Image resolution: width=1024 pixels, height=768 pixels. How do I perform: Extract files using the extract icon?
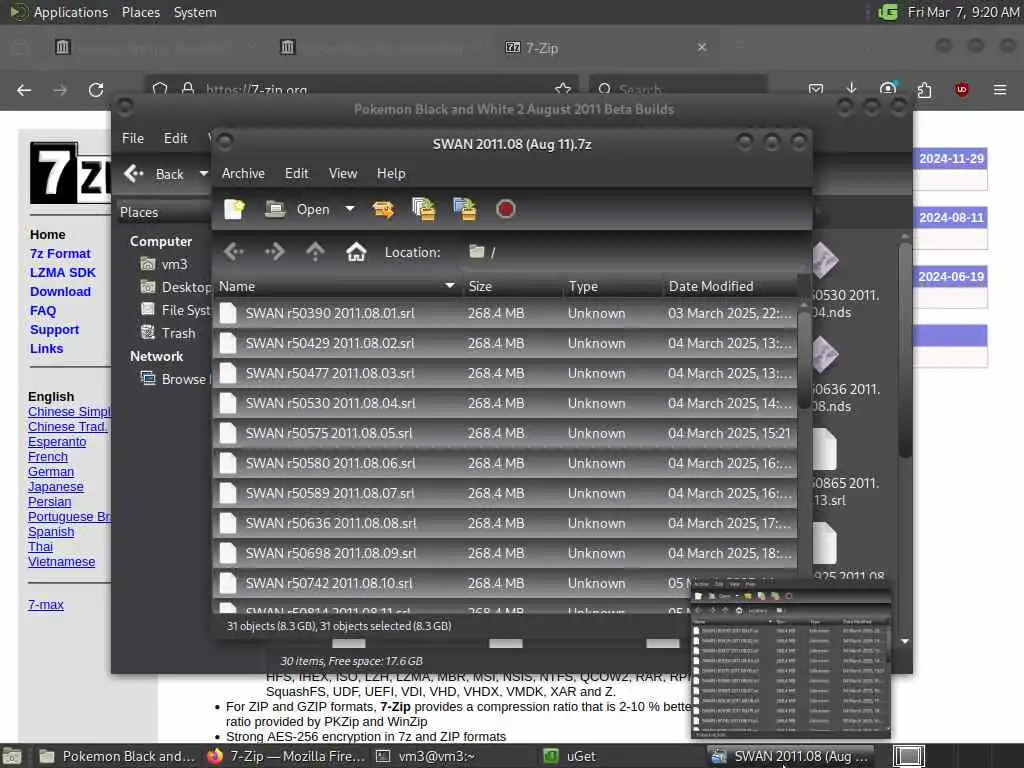[x=383, y=209]
